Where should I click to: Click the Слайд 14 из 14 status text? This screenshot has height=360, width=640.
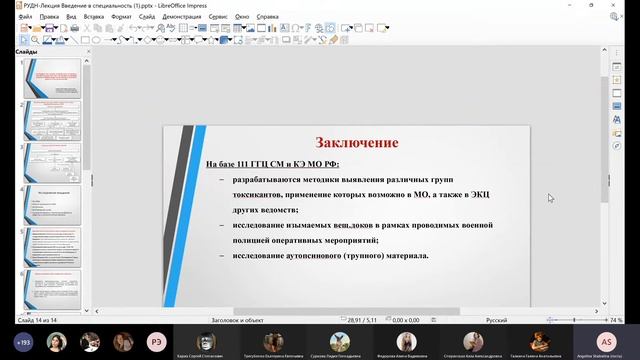click(37, 320)
